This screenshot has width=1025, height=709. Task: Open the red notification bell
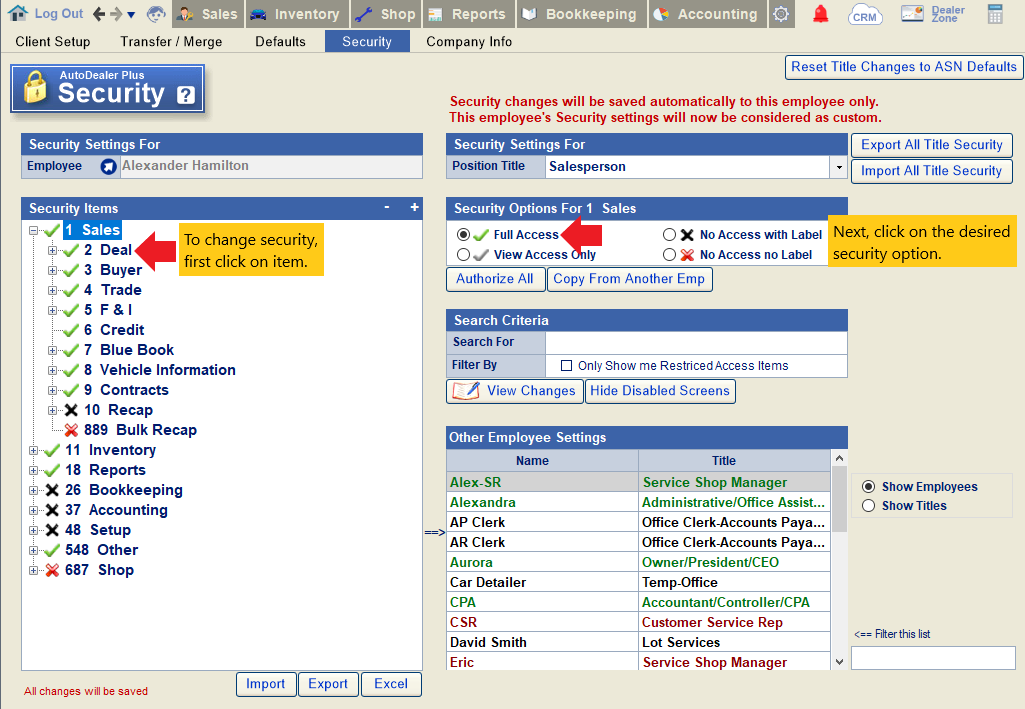(x=820, y=14)
